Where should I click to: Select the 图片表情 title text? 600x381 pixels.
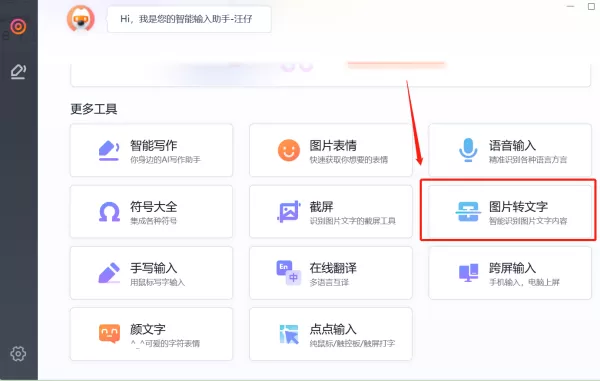click(333, 145)
